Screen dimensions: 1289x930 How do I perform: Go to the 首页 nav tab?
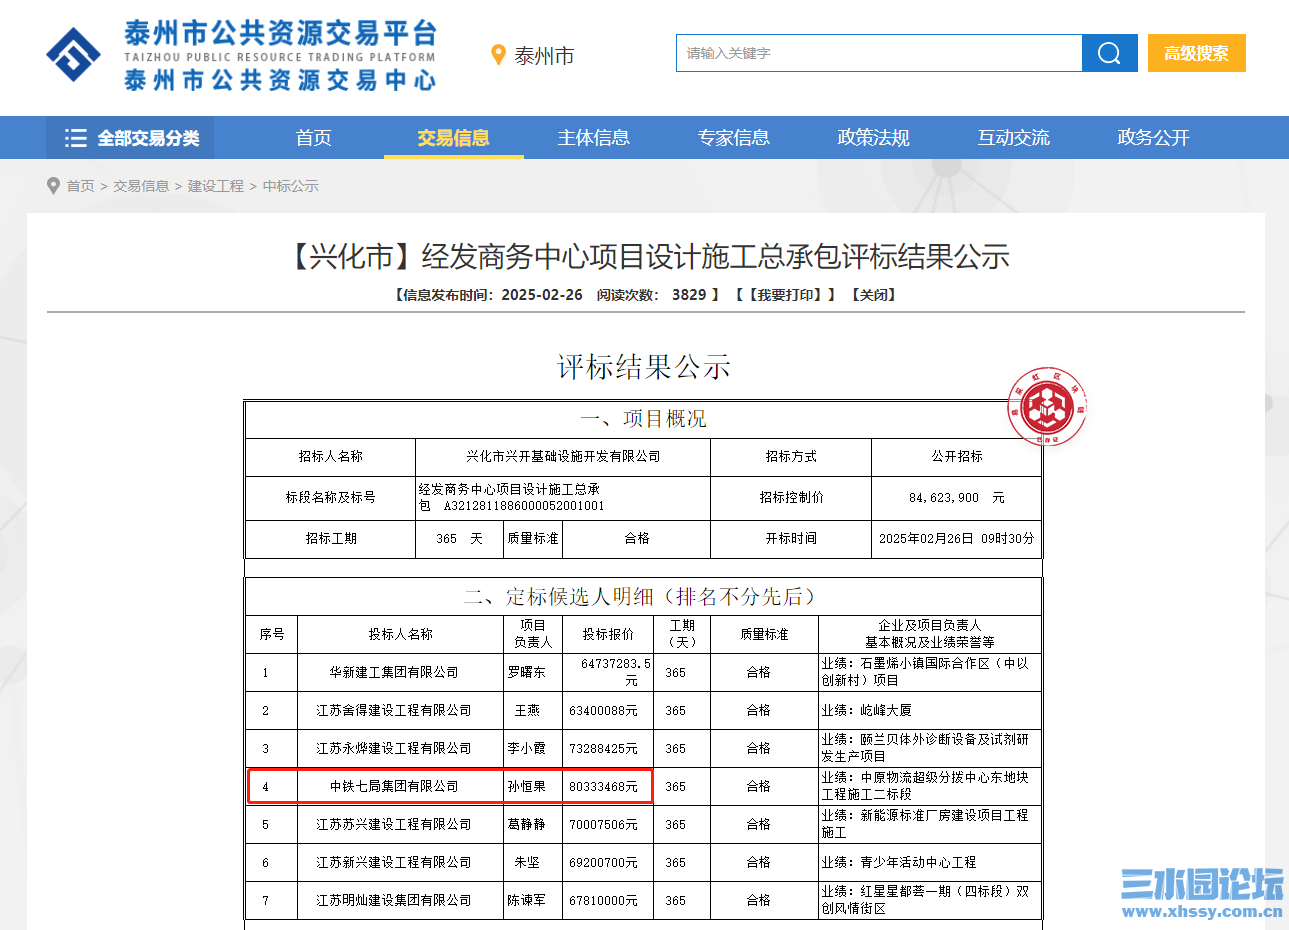[x=313, y=138]
